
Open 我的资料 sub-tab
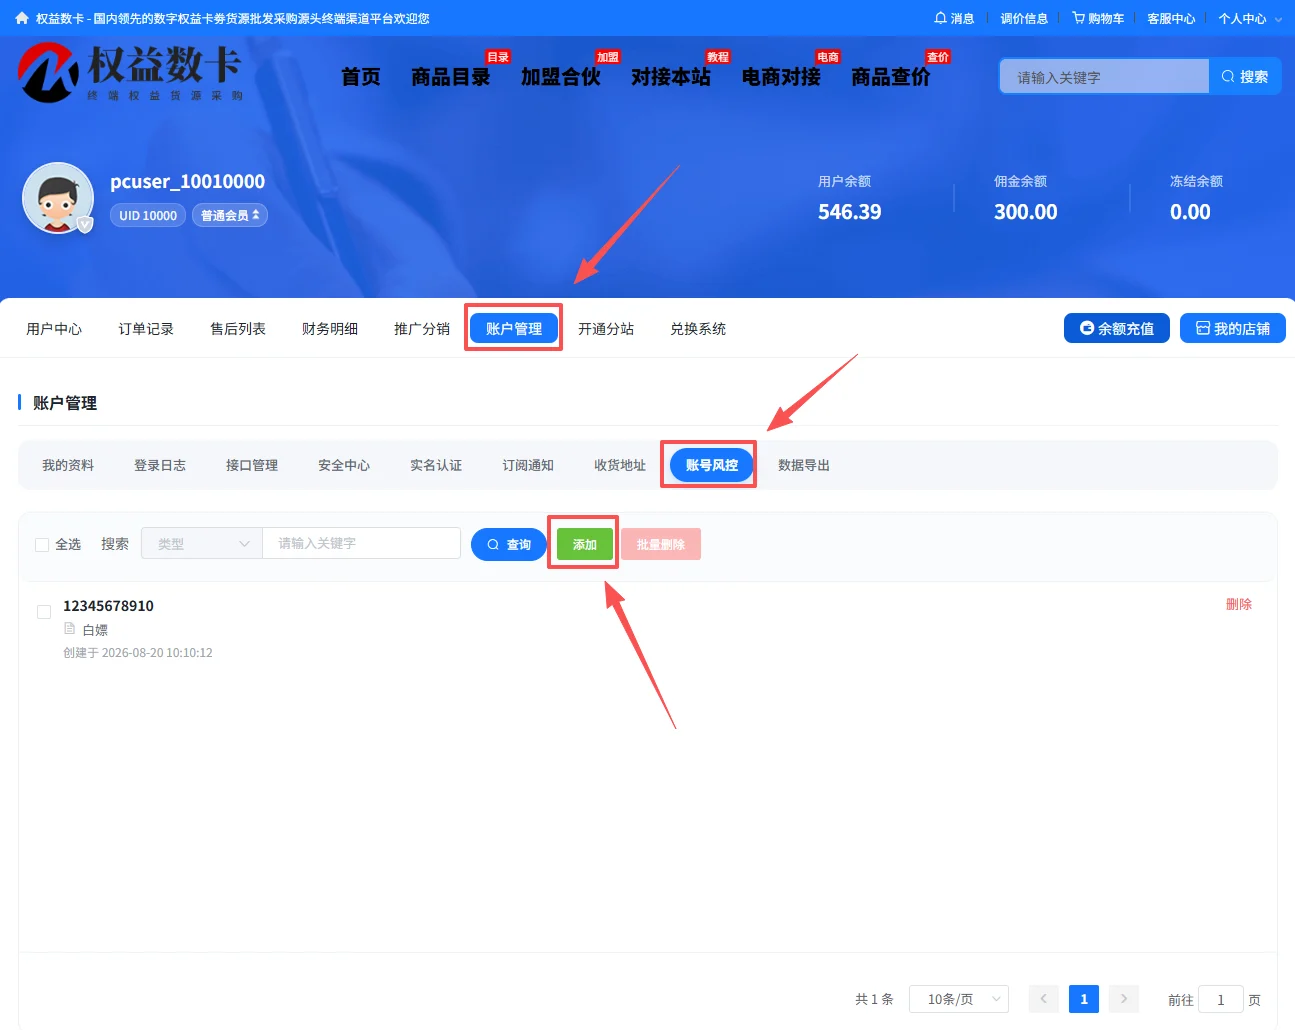68,465
